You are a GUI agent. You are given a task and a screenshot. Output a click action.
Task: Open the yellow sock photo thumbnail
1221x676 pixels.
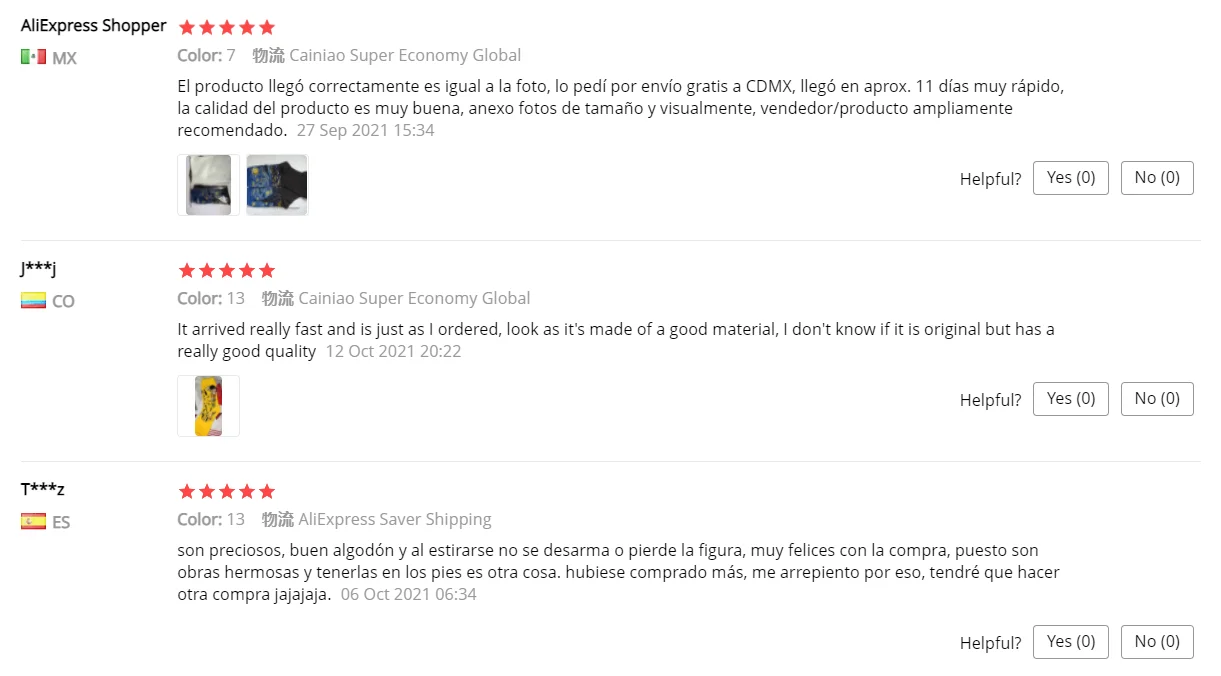[208, 406]
